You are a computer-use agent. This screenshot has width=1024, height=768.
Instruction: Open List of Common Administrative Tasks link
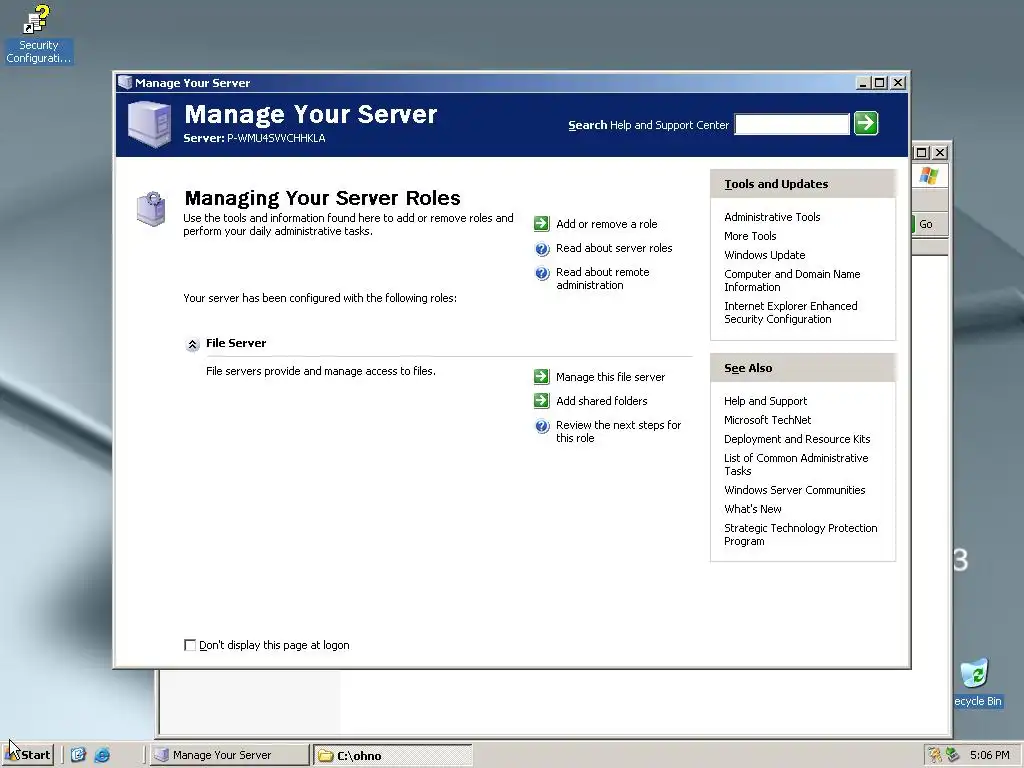click(795, 464)
